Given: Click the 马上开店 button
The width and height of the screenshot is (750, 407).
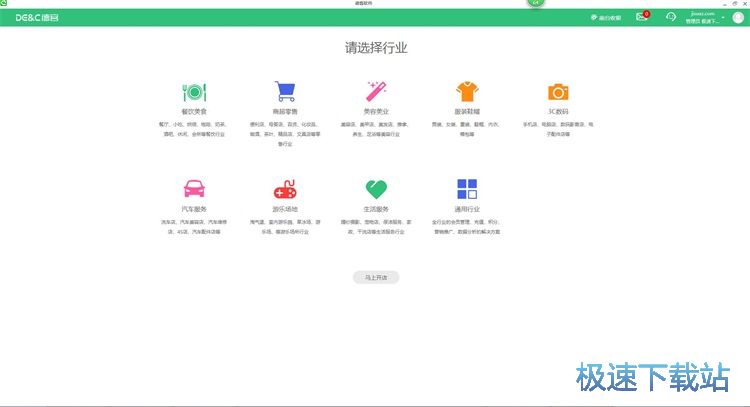Looking at the screenshot, I should pyautogui.click(x=376, y=277).
